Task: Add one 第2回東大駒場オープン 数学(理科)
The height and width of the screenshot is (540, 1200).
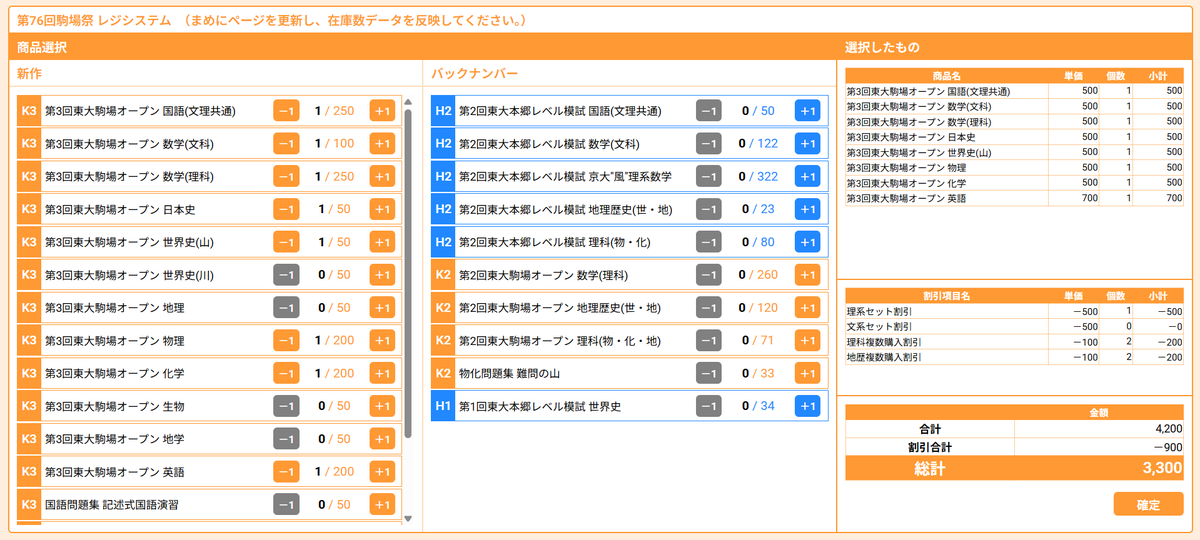Action: click(x=808, y=275)
